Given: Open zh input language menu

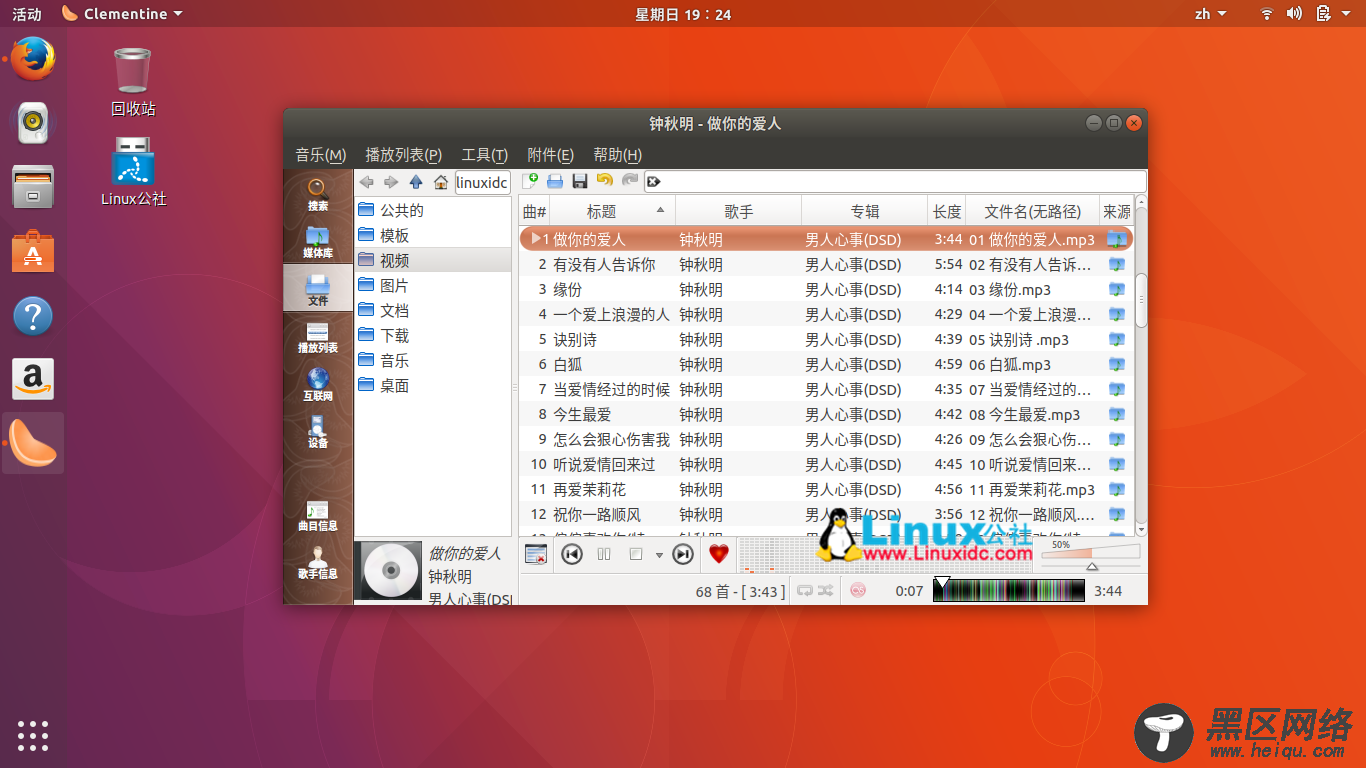Looking at the screenshot, I should click(1210, 14).
